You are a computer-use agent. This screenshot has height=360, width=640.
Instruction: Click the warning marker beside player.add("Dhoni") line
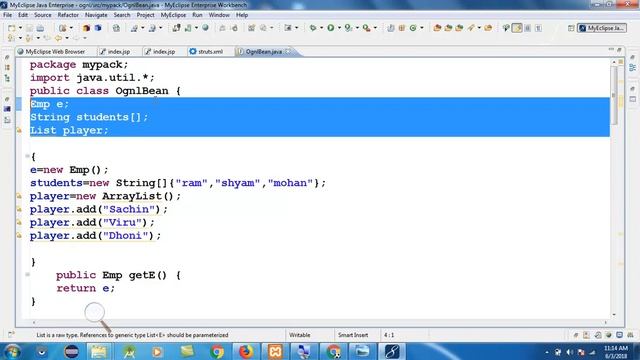point(19,236)
